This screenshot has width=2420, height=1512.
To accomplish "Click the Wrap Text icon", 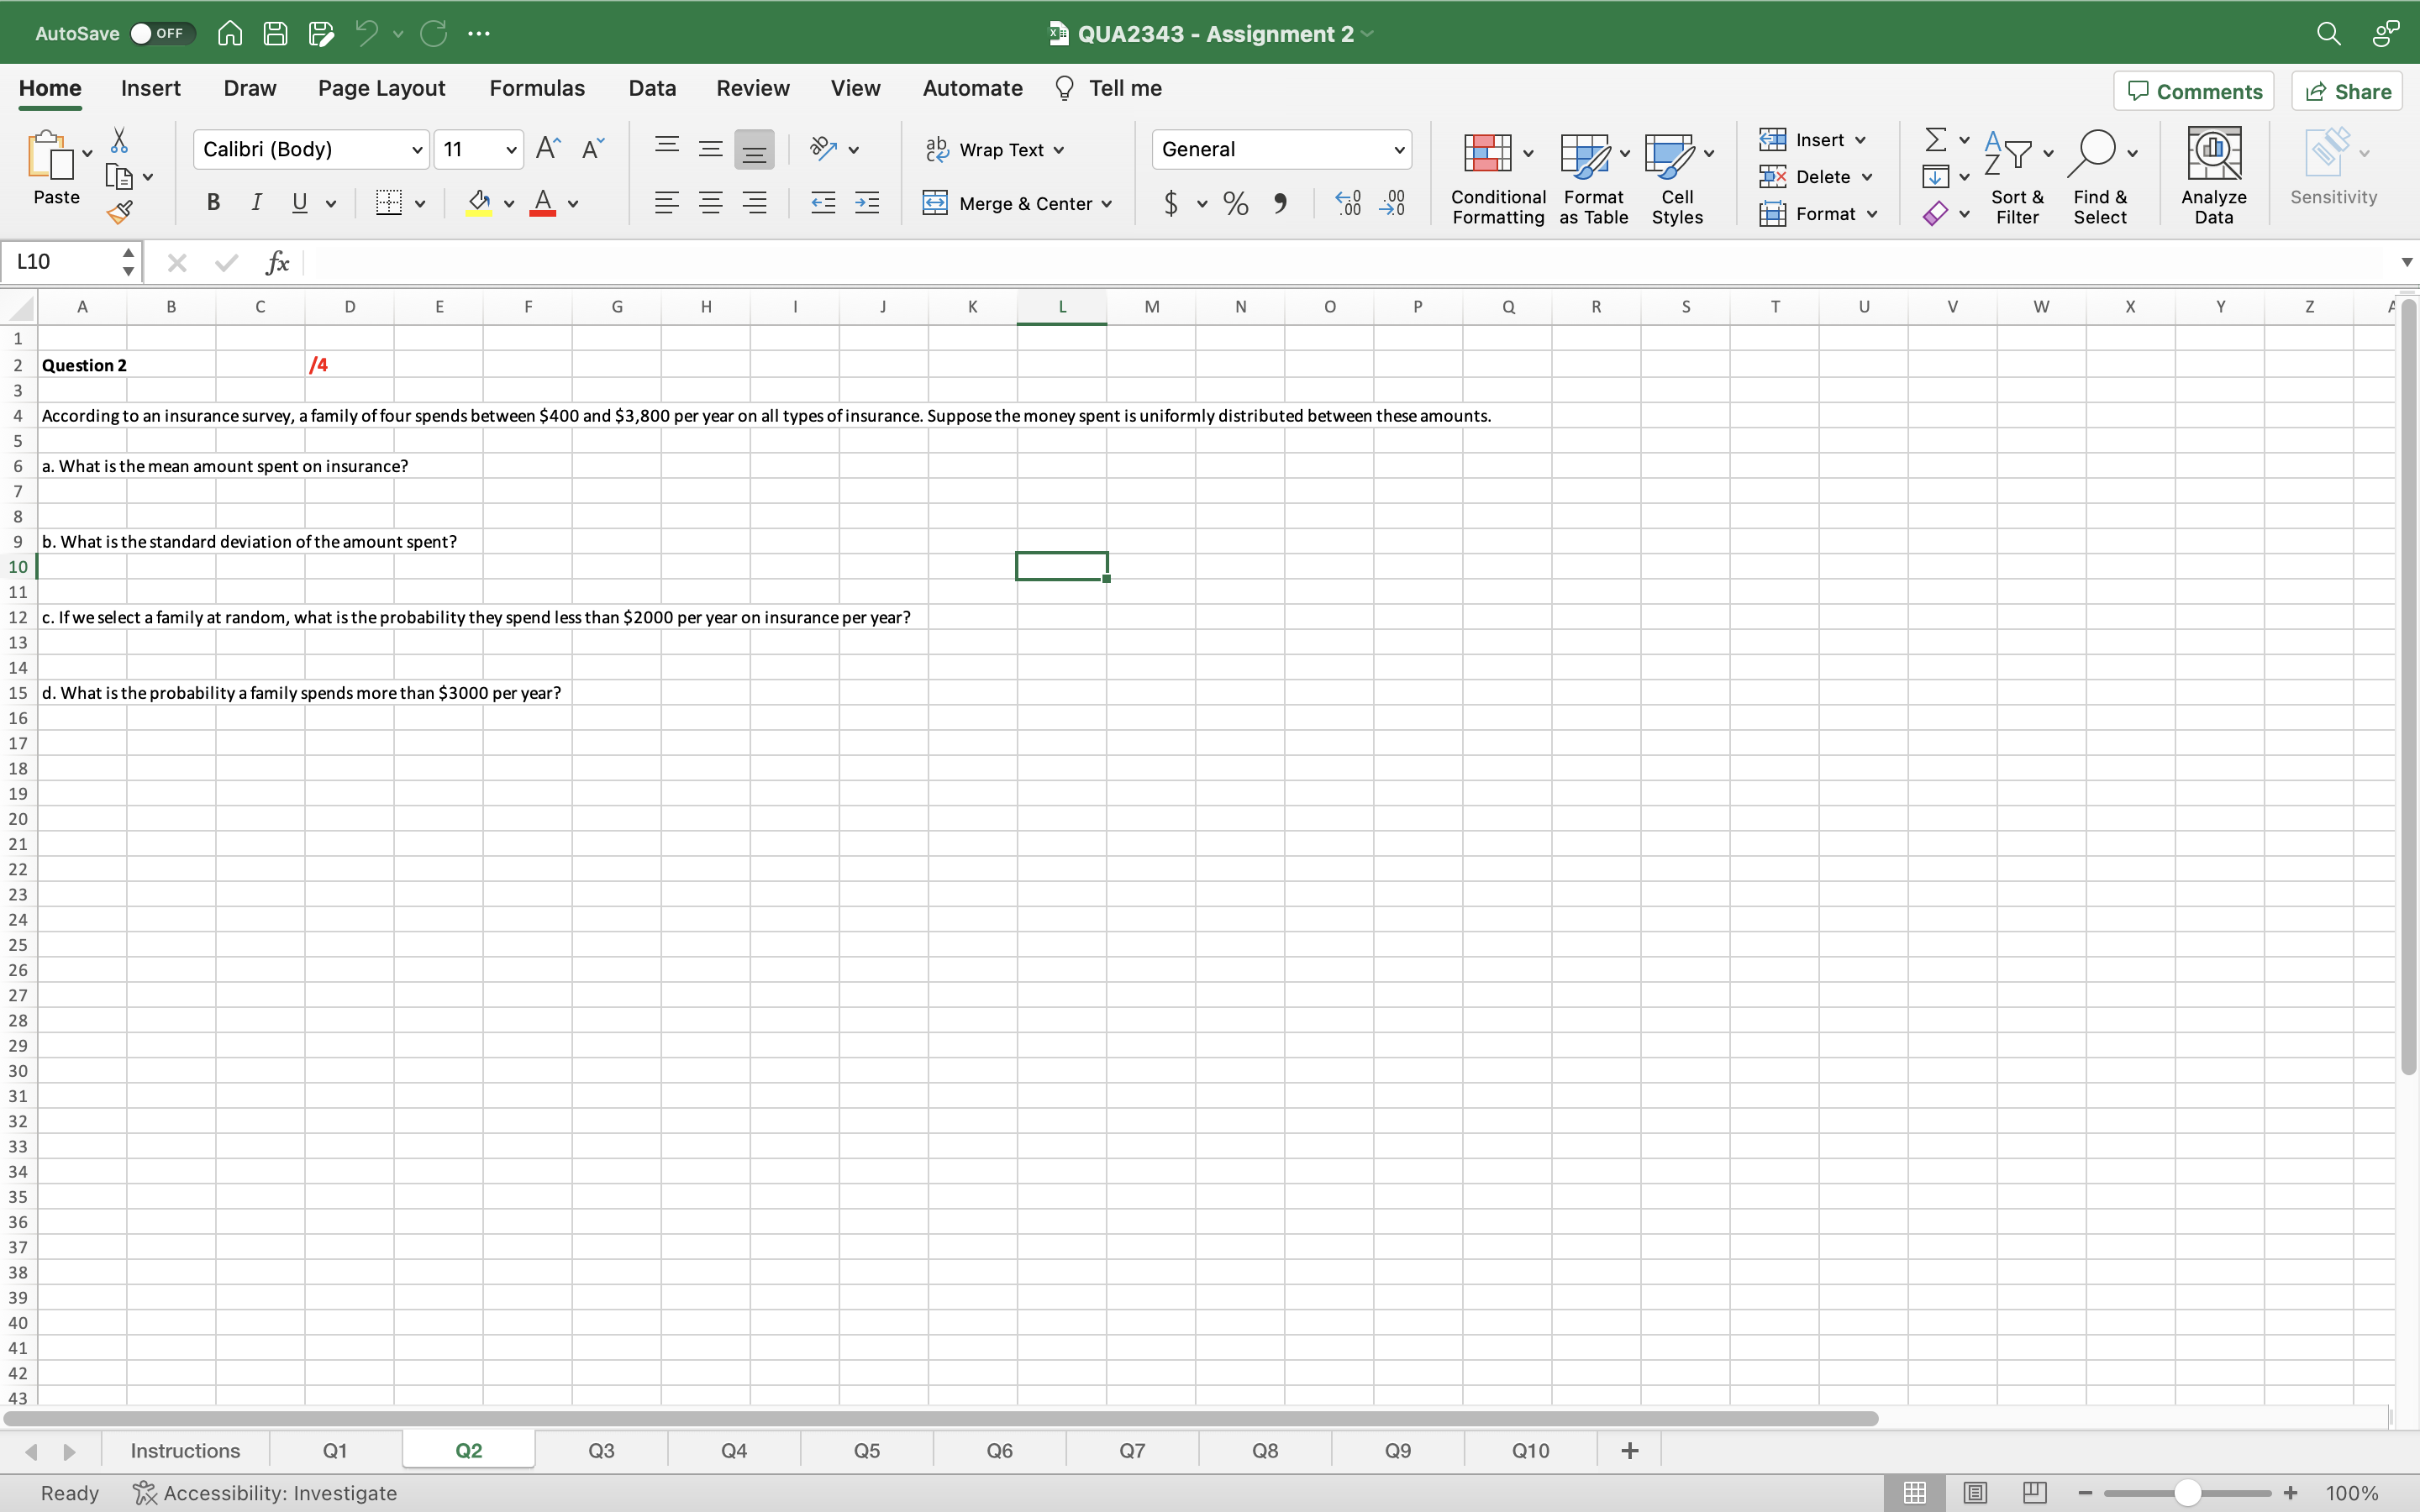I will (x=938, y=149).
